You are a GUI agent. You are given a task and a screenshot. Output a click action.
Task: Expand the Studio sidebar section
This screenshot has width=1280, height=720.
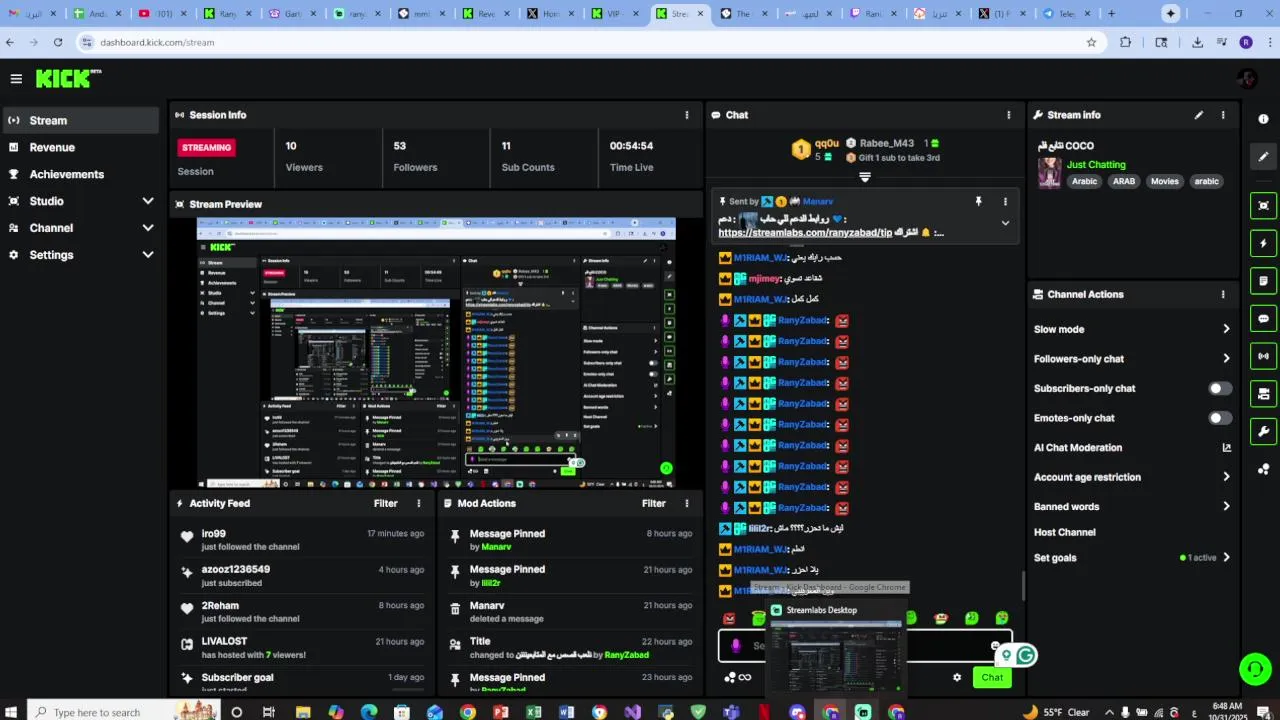80,201
